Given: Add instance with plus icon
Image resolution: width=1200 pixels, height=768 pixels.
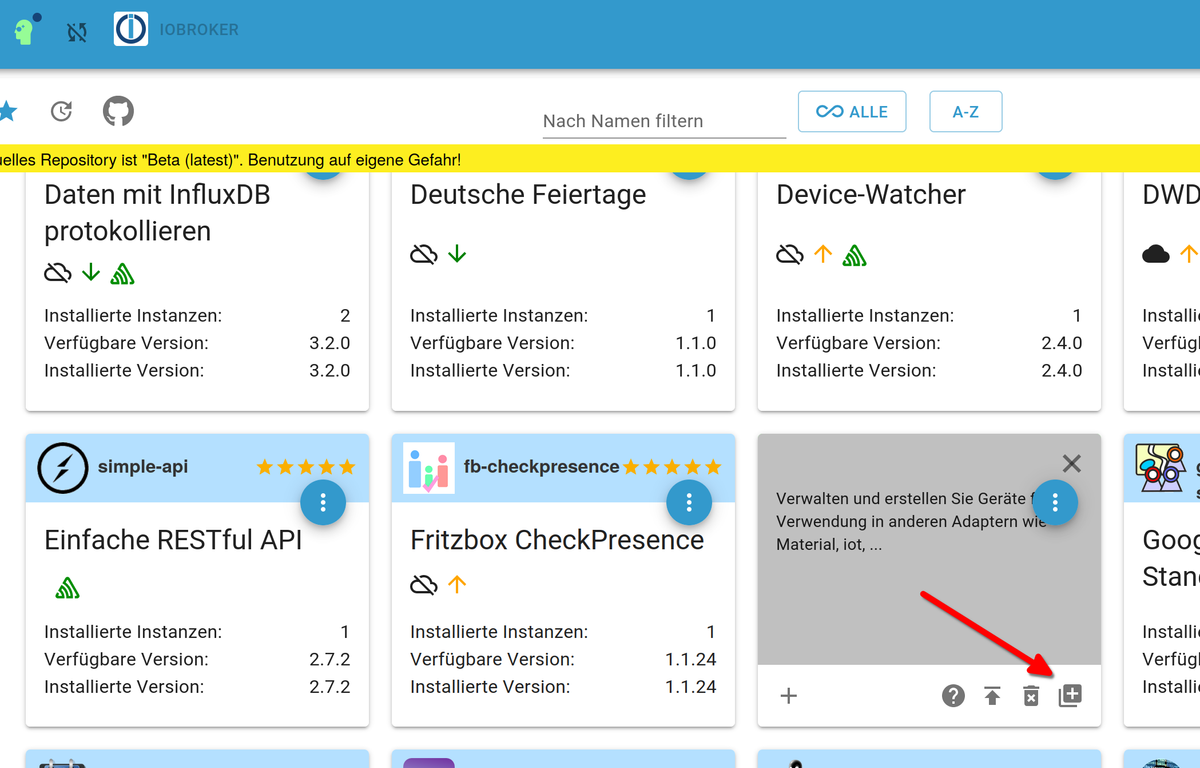Looking at the screenshot, I should click(x=789, y=696).
